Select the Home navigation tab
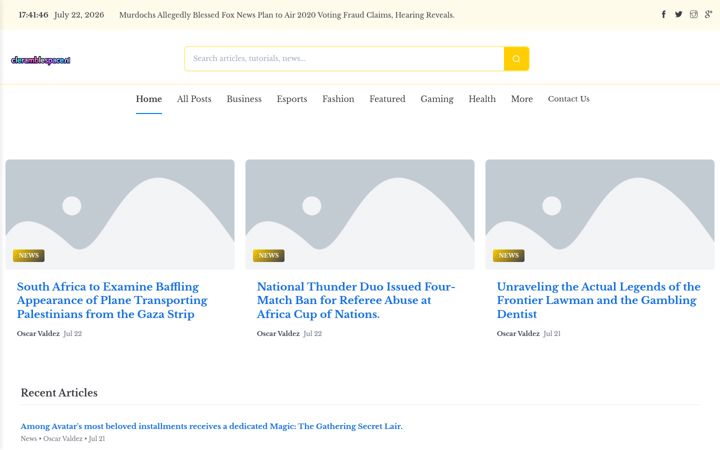The image size is (720, 450). click(x=149, y=99)
